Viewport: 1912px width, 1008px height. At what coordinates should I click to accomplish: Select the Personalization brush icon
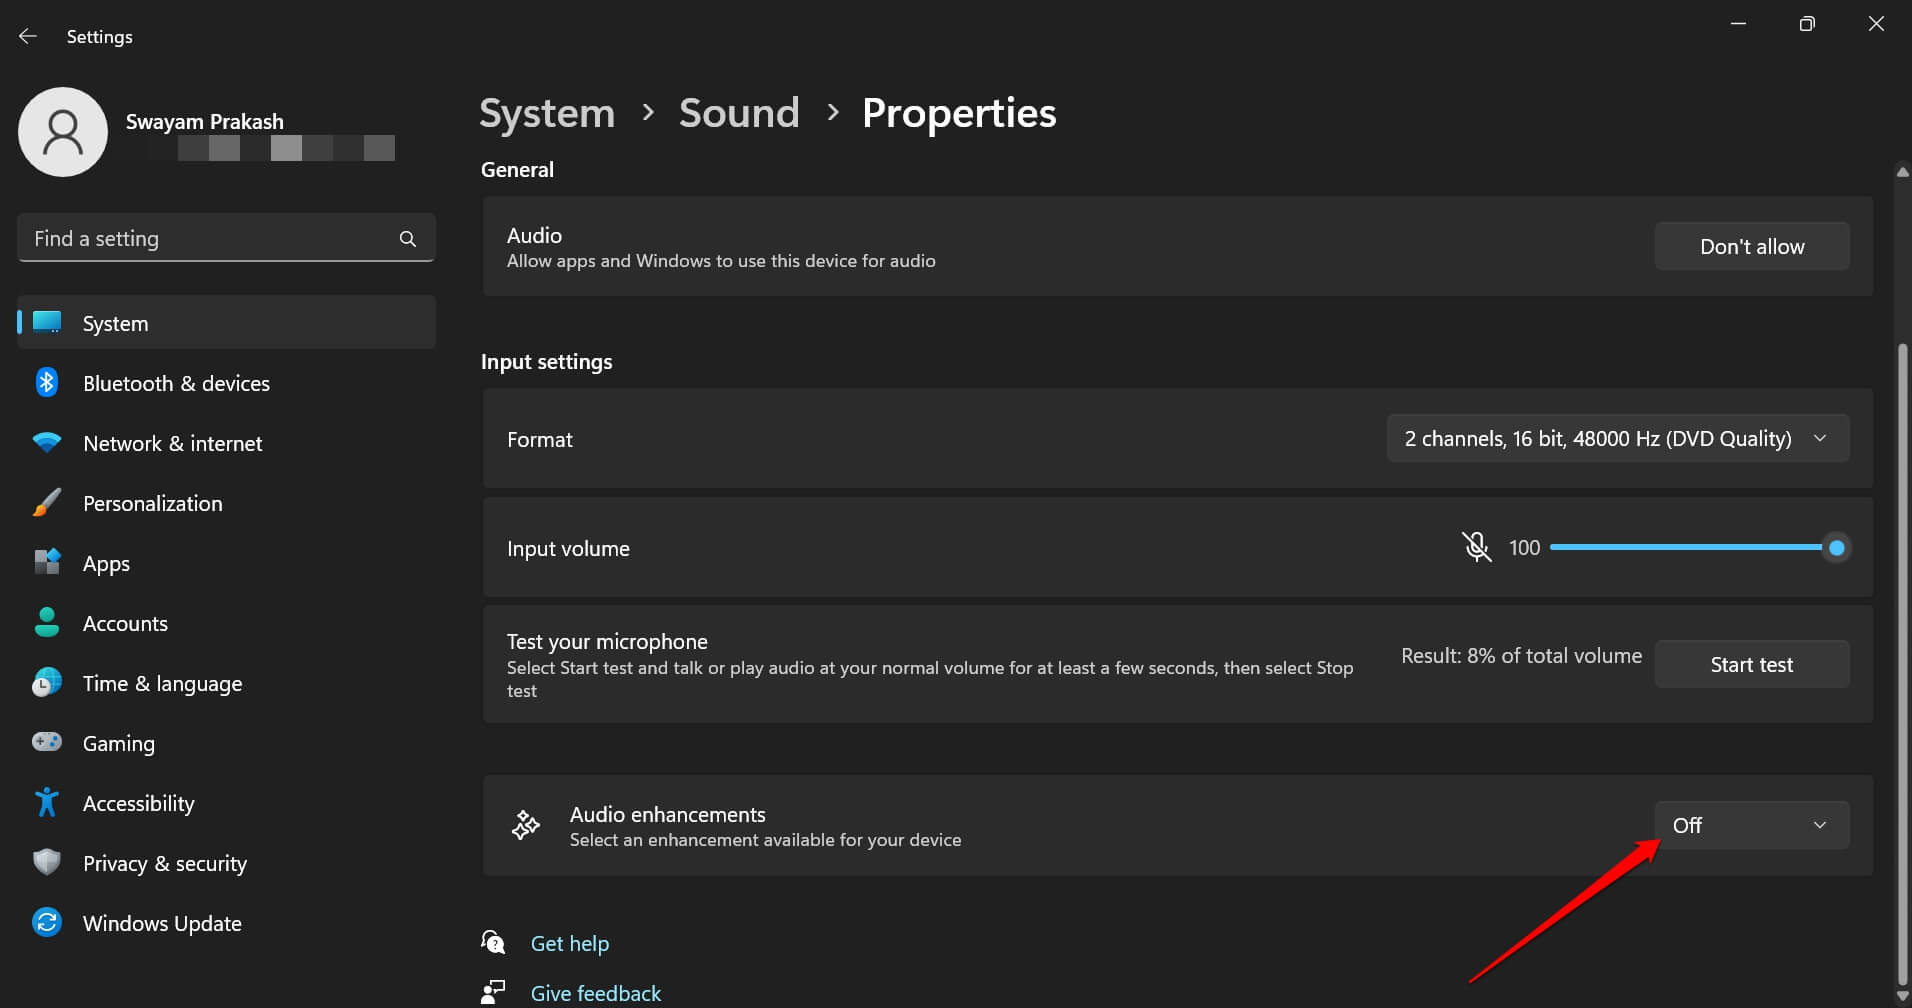[46, 502]
